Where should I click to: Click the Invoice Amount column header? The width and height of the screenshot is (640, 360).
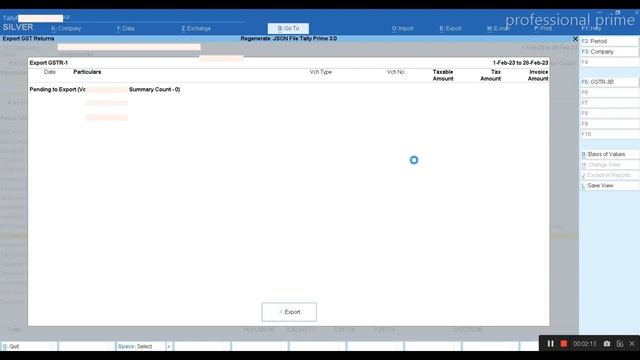(538, 75)
